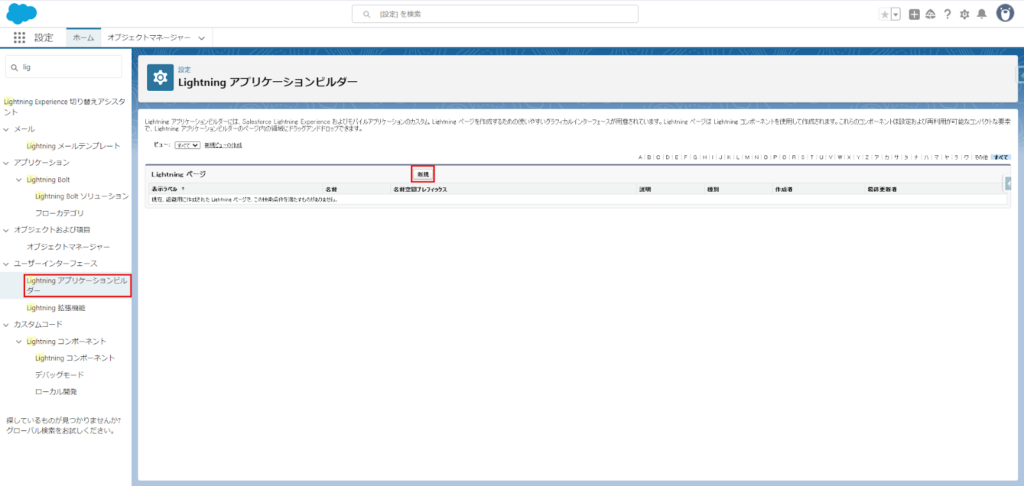Click the favorites star icon
Viewport: 1024px width, 486px height.
coord(885,14)
